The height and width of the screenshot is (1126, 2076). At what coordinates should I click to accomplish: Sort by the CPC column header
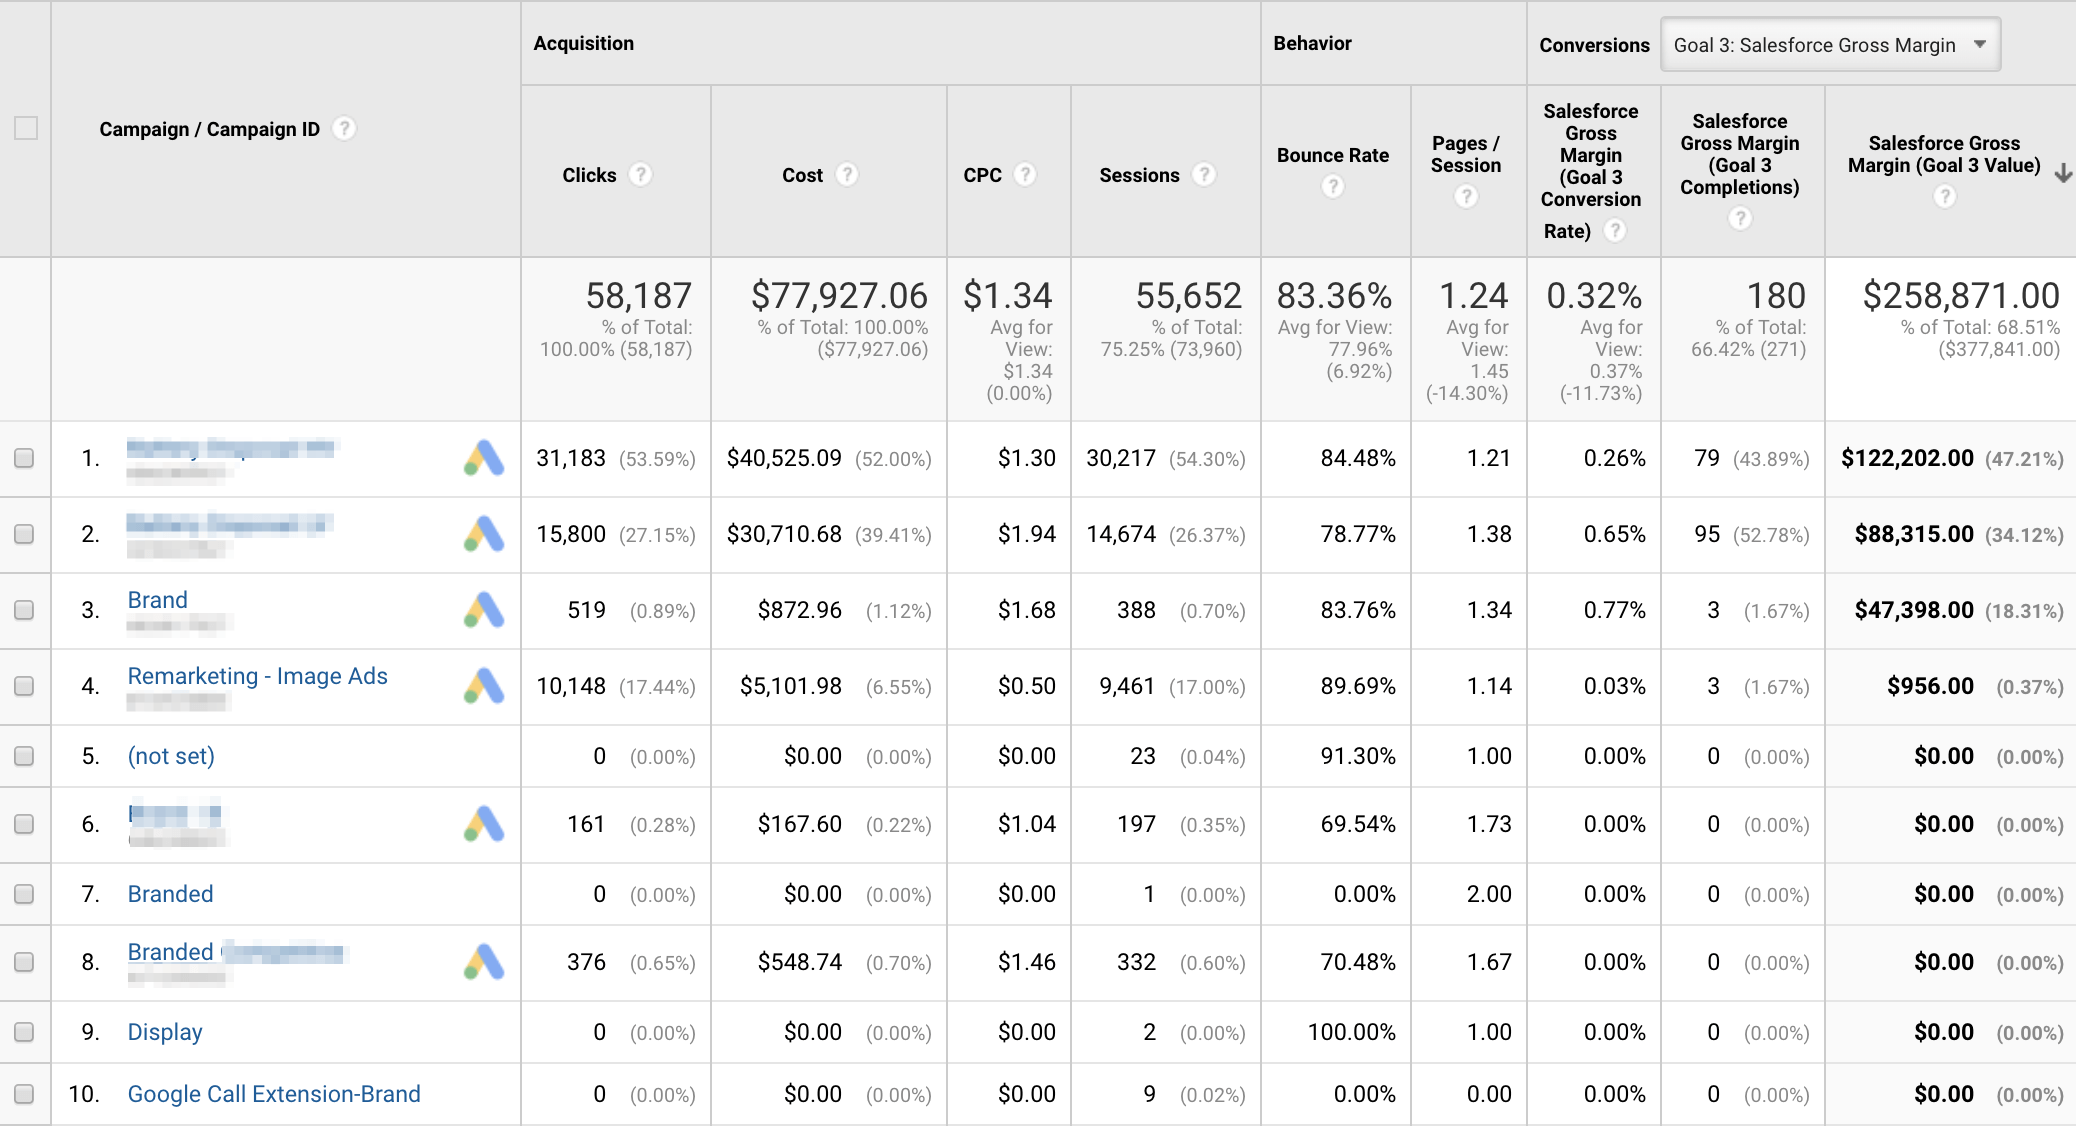(982, 175)
